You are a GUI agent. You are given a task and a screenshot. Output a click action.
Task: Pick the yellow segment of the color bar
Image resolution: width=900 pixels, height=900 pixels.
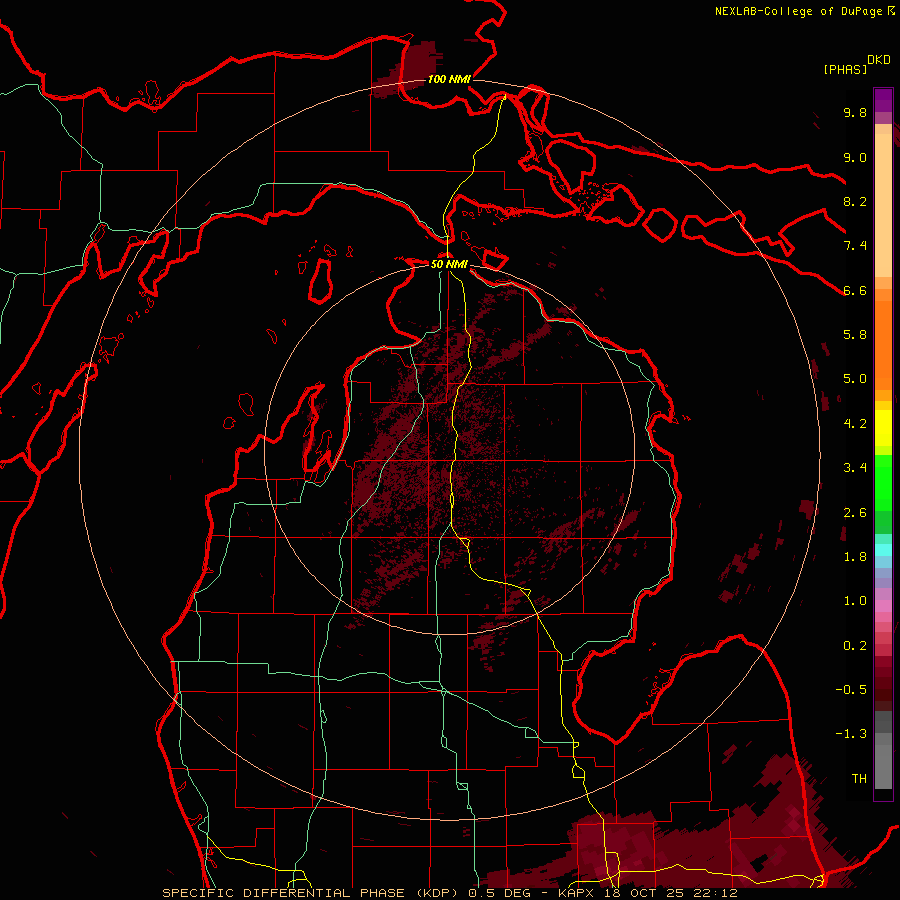(x=883, y=428)
